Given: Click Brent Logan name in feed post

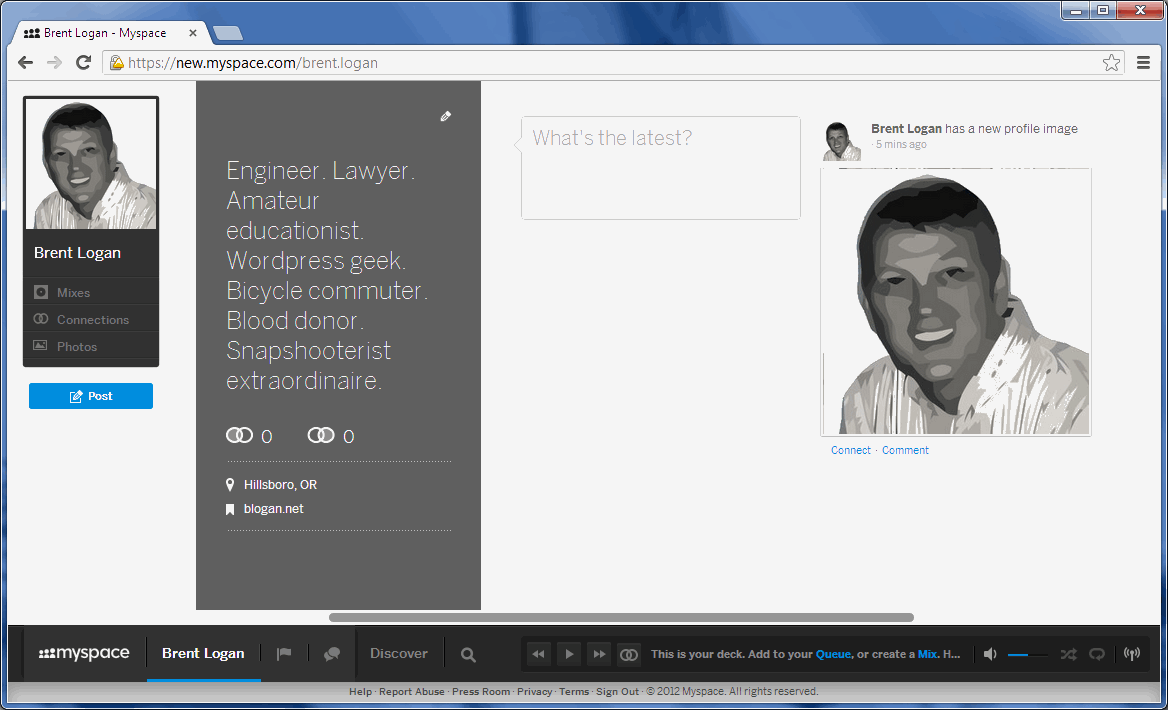Looking at the screenshot, I should [x=907, y=129].
